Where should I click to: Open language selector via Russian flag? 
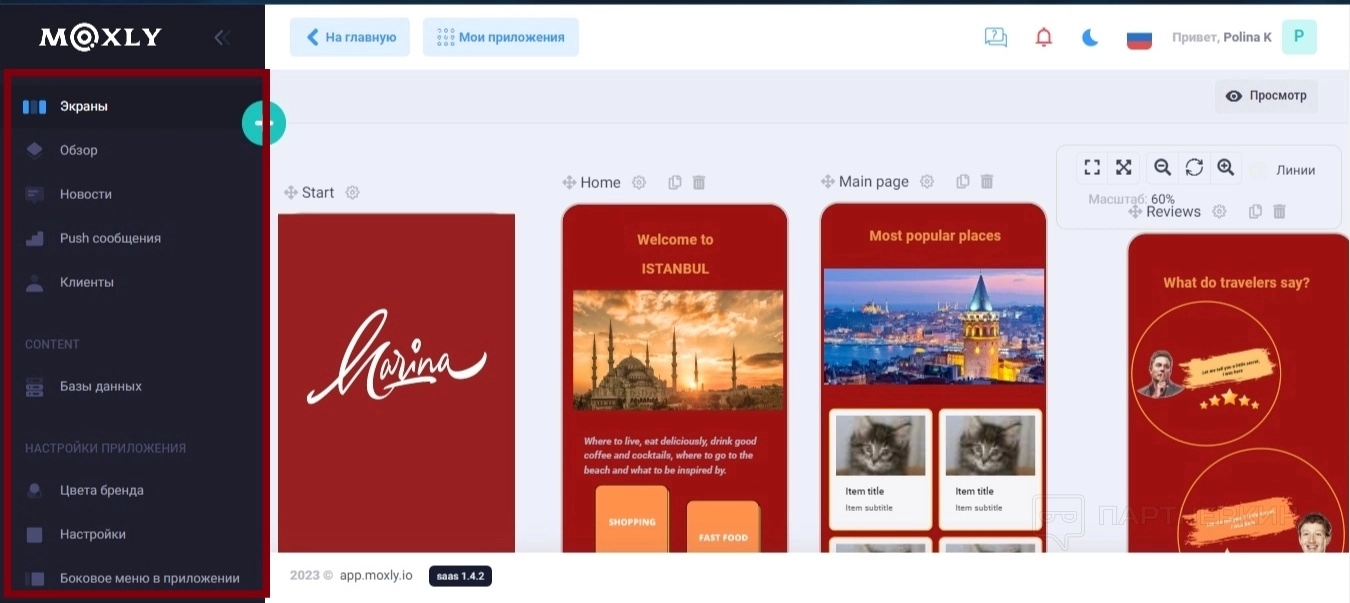click(1139, 38)
